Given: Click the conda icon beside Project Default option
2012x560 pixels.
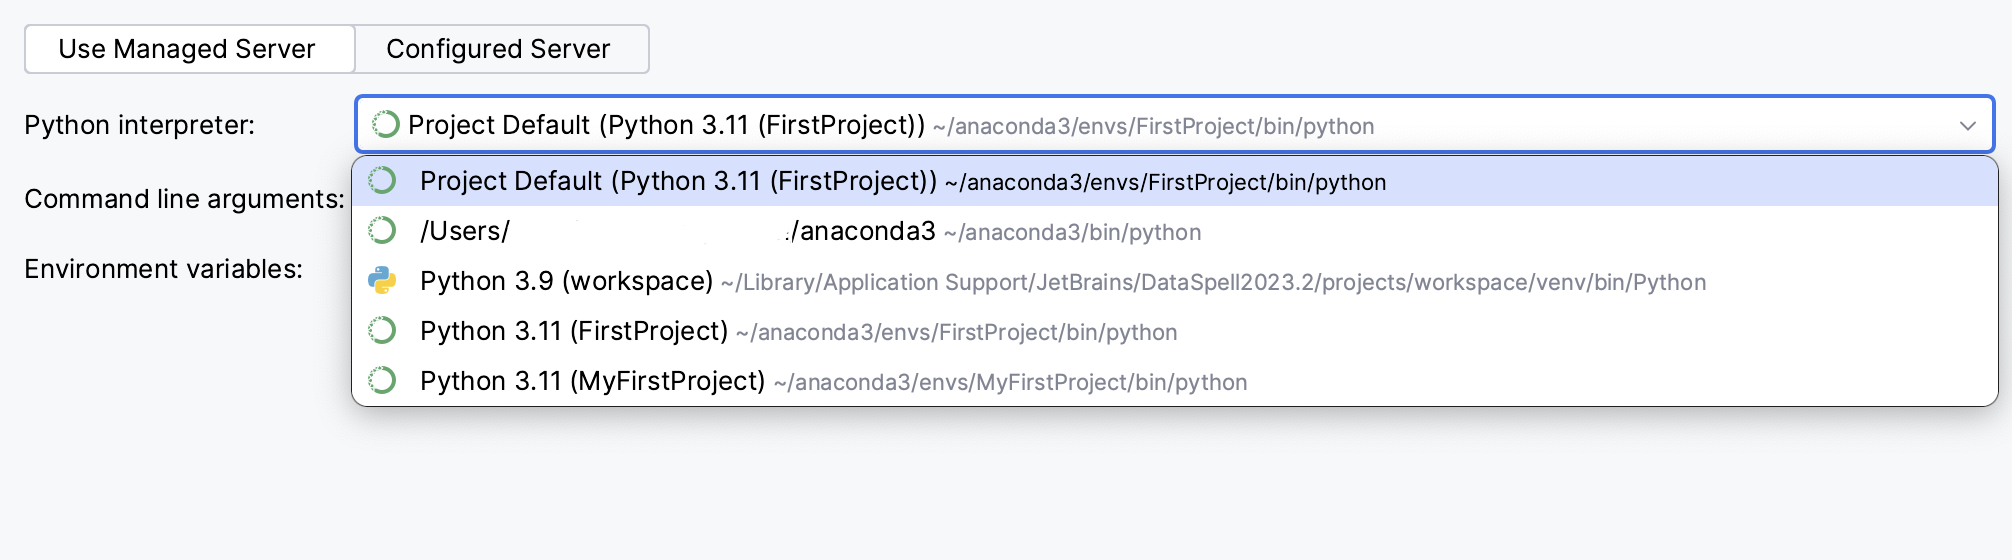Looking at the screenshot, I should click(x=382, y=181).
